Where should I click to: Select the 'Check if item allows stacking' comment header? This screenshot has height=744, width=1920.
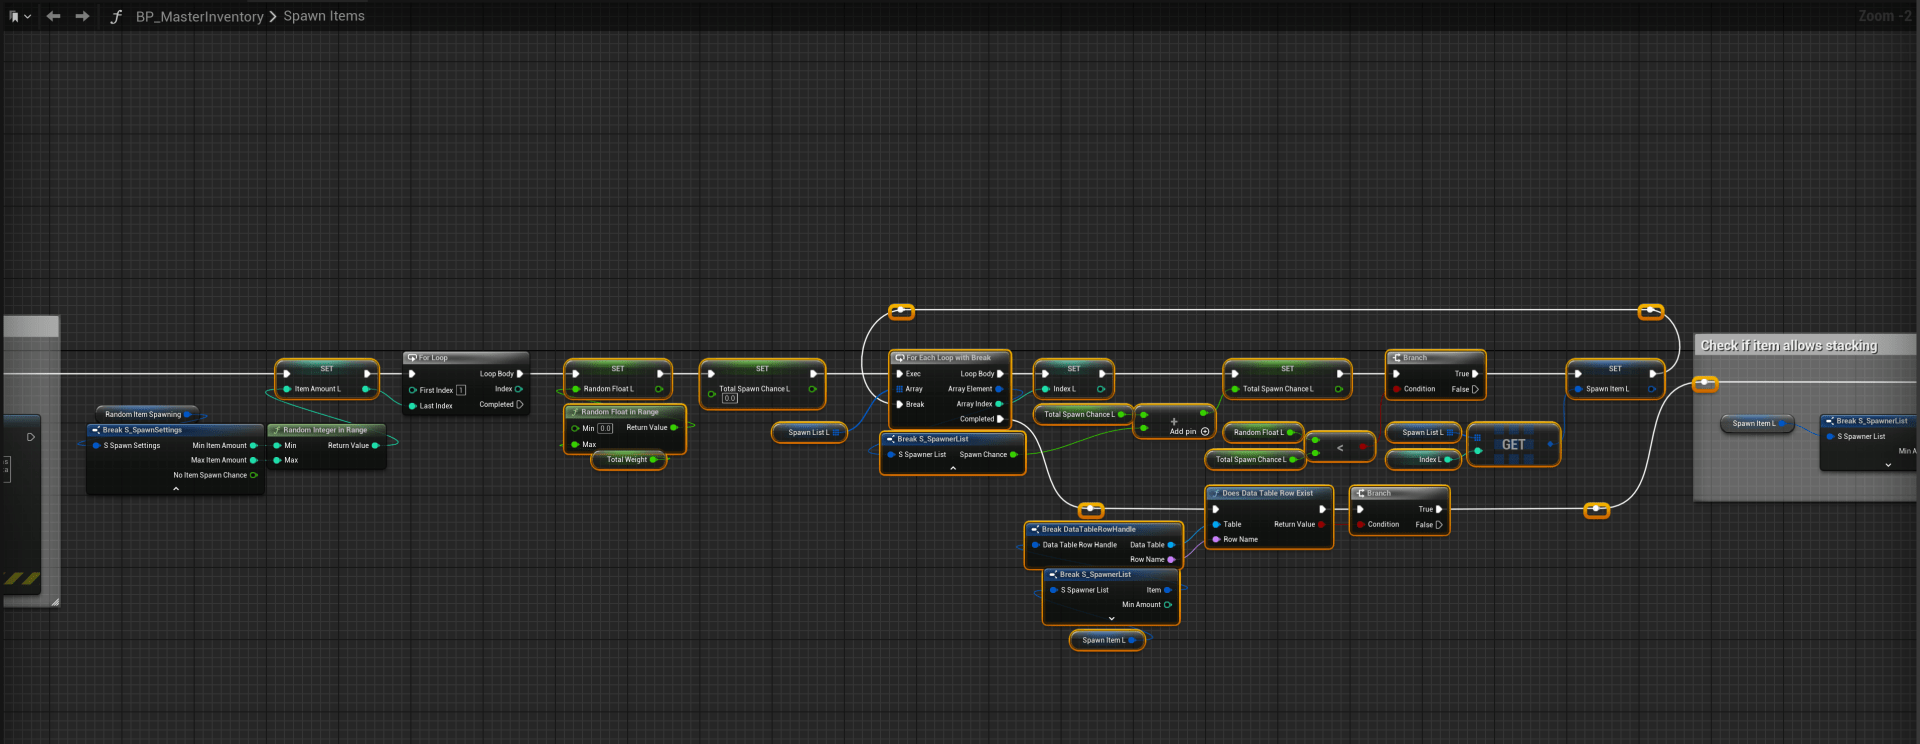coord(1789,346)
